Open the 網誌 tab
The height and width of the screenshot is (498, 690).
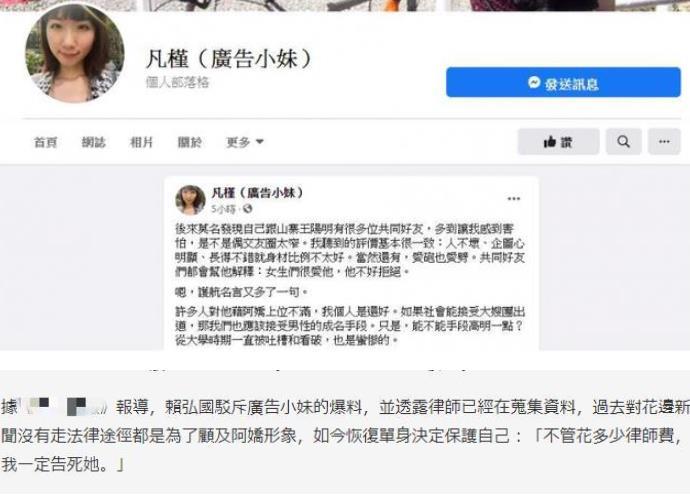[x=94, y=142]
